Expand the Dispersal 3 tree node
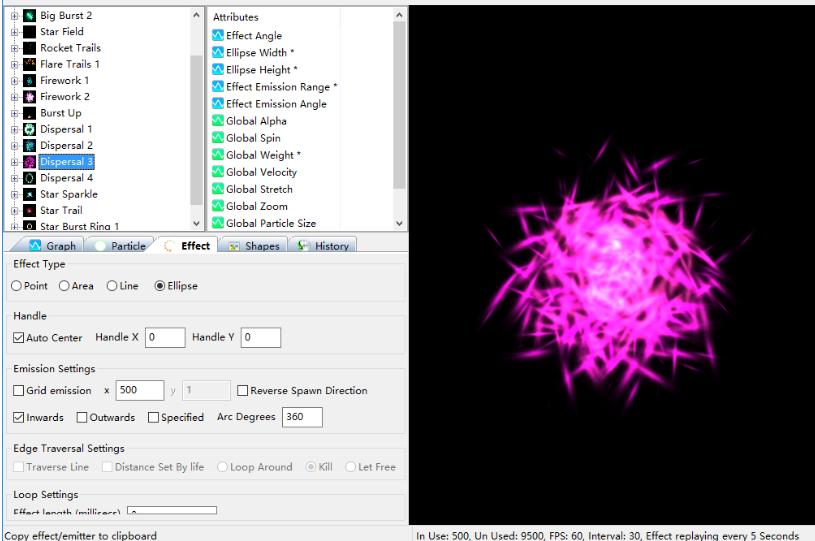 (15, 162)
